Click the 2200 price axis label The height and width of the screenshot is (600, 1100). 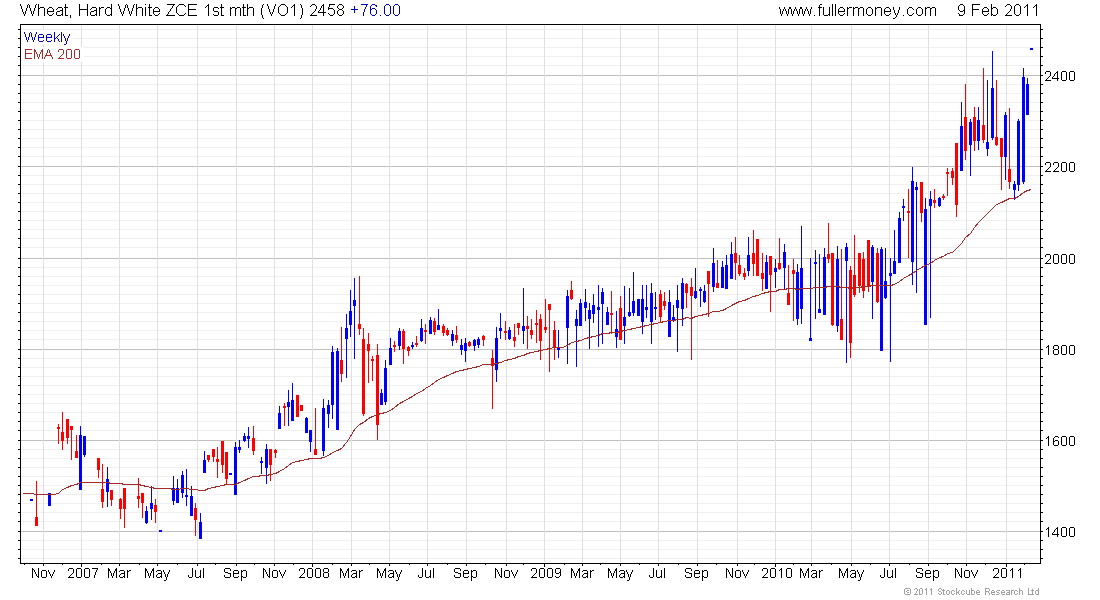pyautogui.click(x=1060, y=167)
